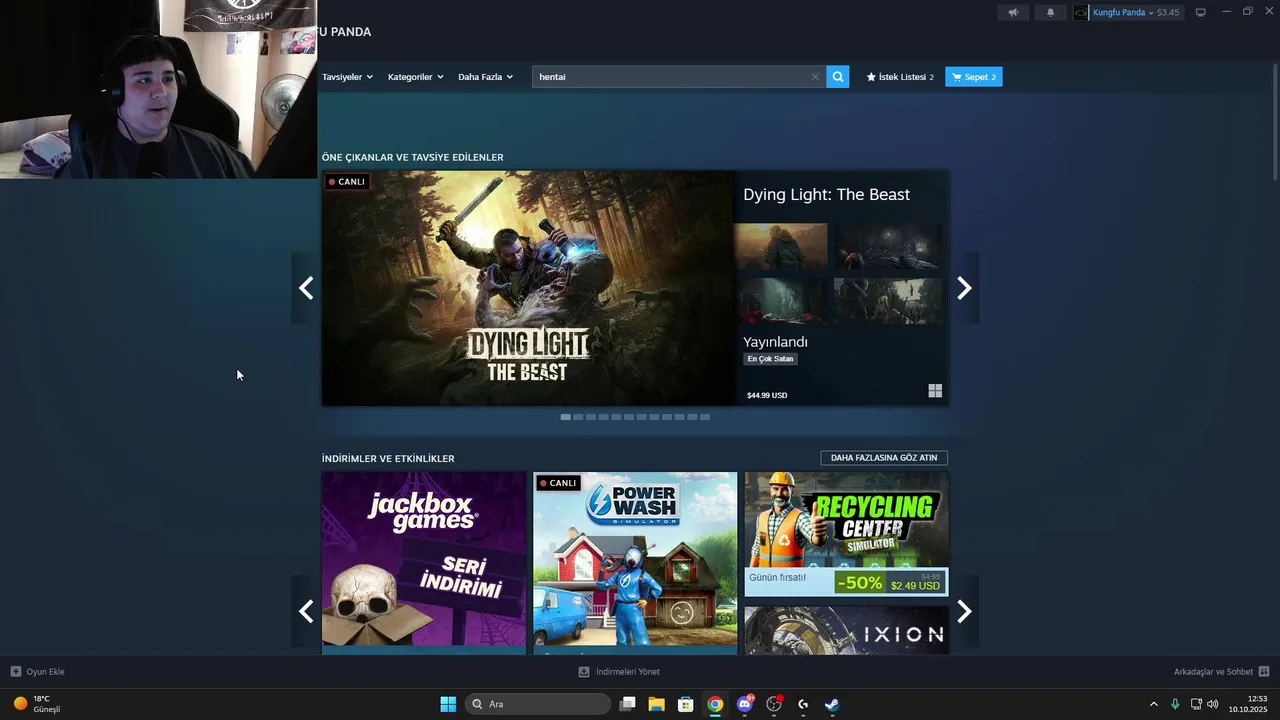Open the weather widget showing 18°C Güneşli
The image size is (1280, 720).
(37, 704)
